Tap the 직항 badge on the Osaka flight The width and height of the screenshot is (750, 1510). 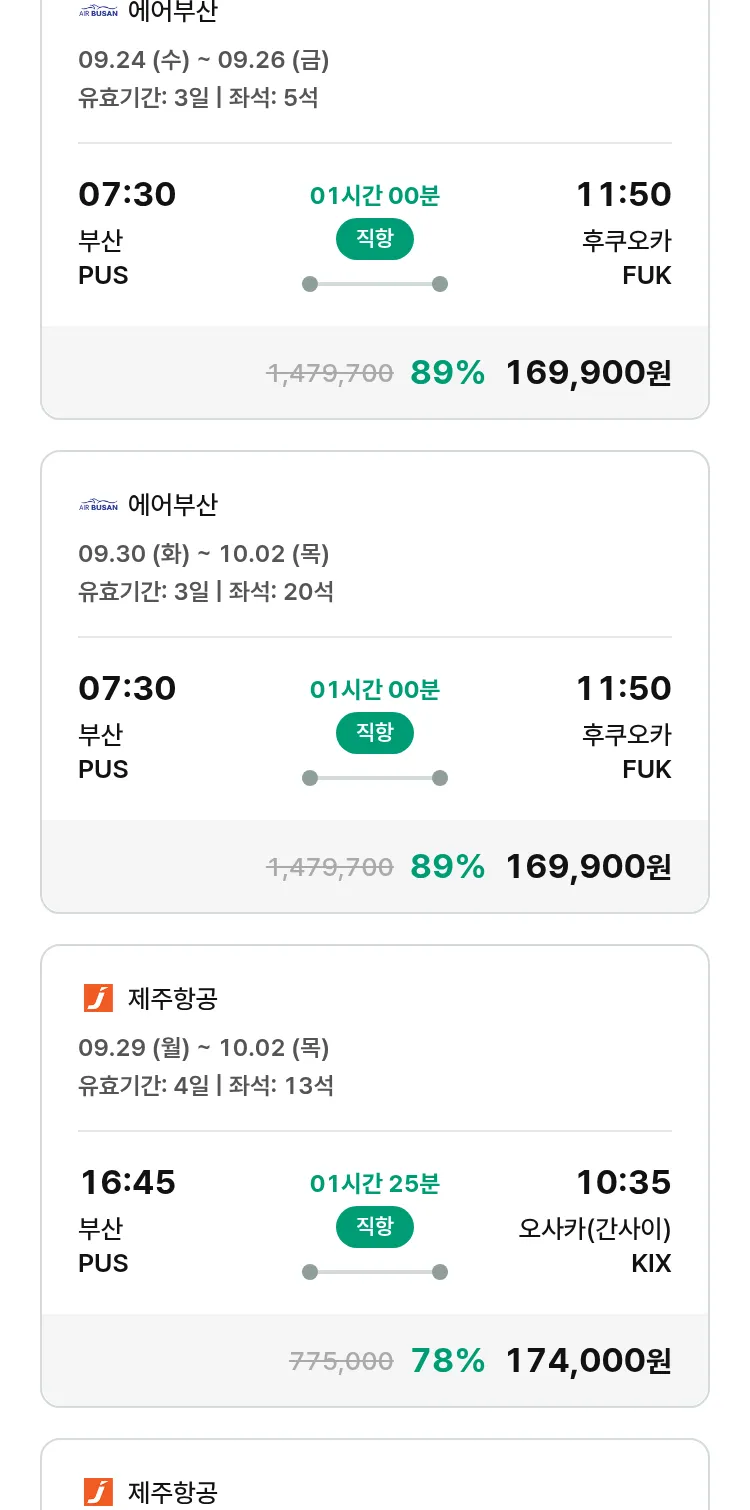coord(374,1227)
